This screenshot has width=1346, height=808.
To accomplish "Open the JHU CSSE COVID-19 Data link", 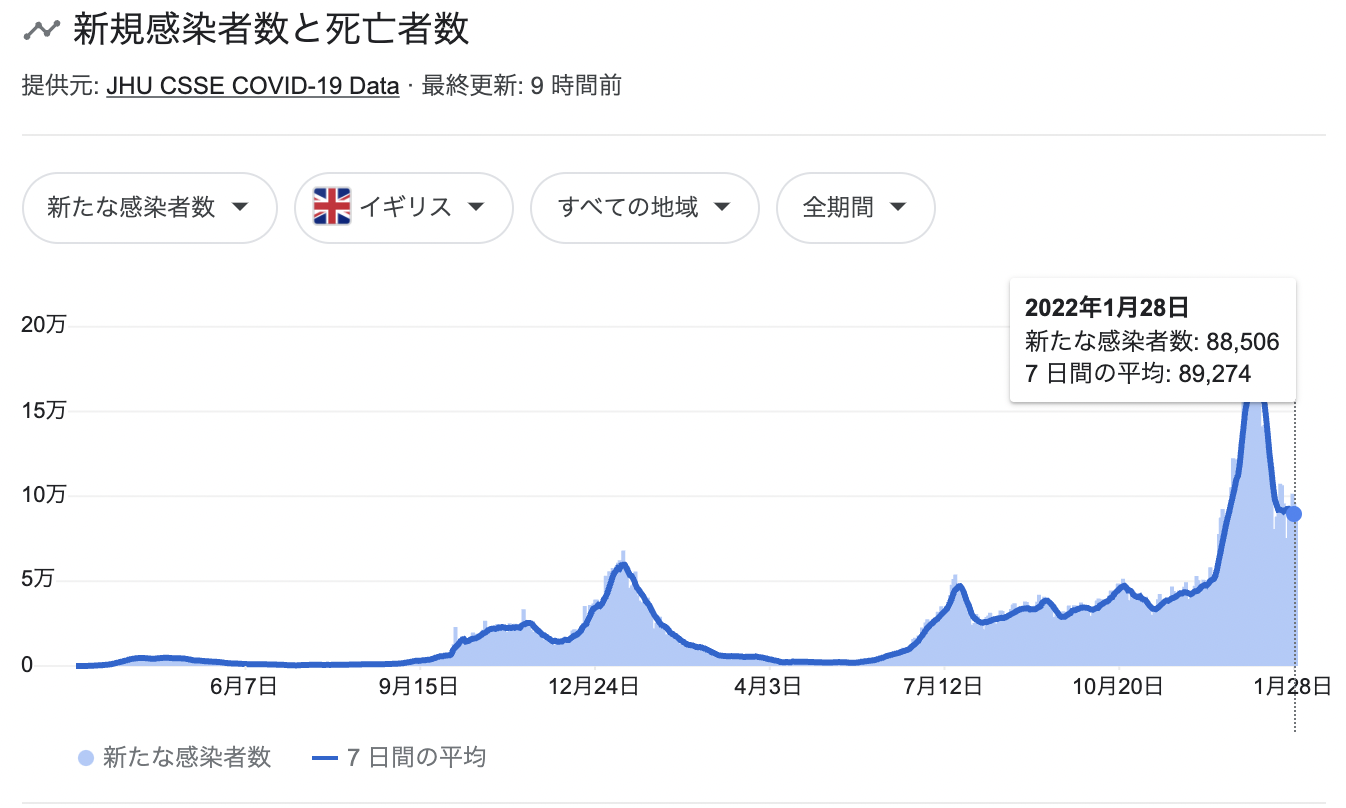I will tap(253, 86).
